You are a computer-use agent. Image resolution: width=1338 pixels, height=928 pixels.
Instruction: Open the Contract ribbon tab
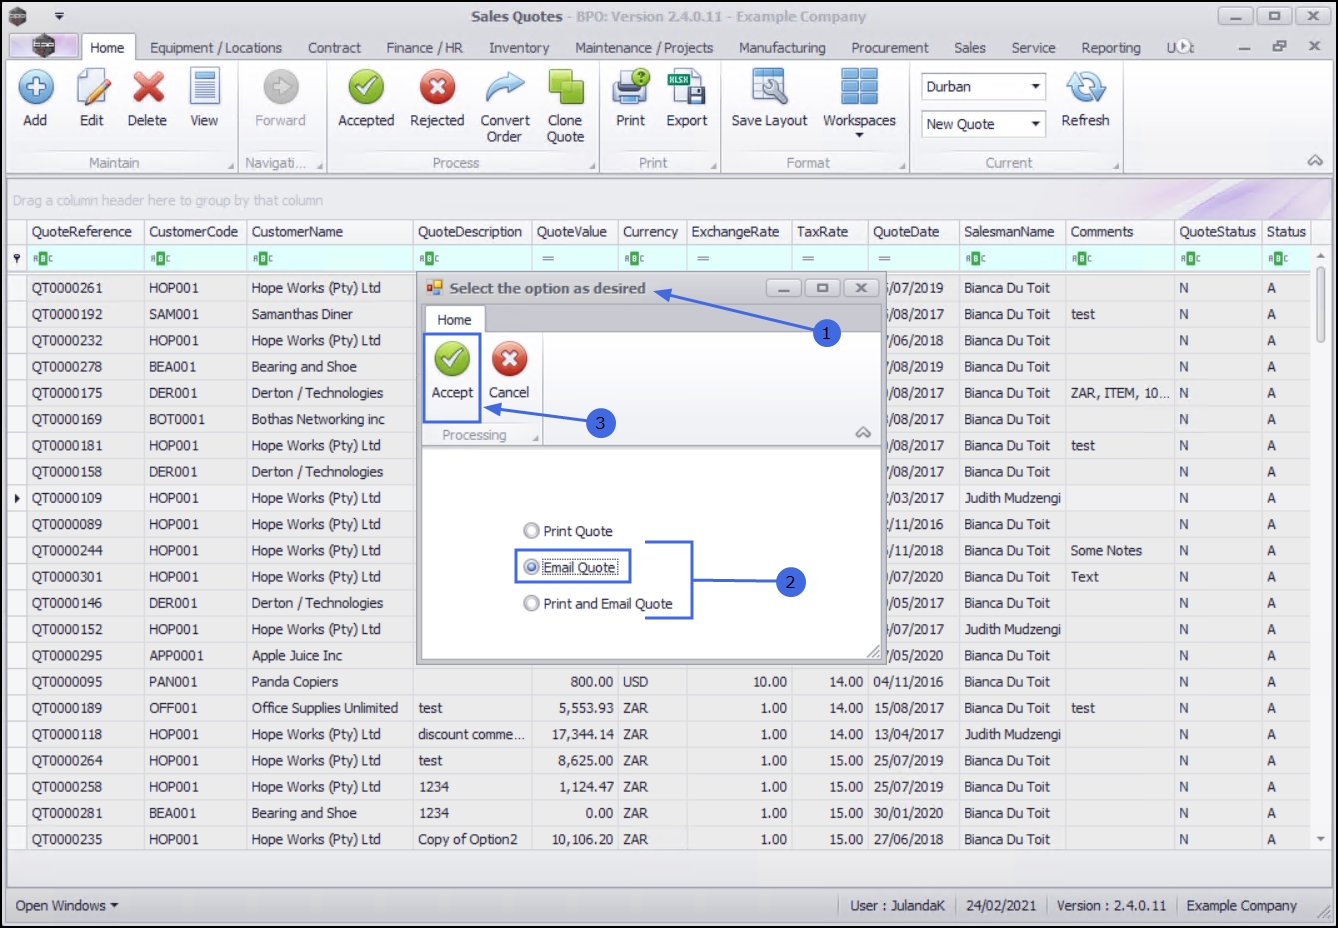334,47
